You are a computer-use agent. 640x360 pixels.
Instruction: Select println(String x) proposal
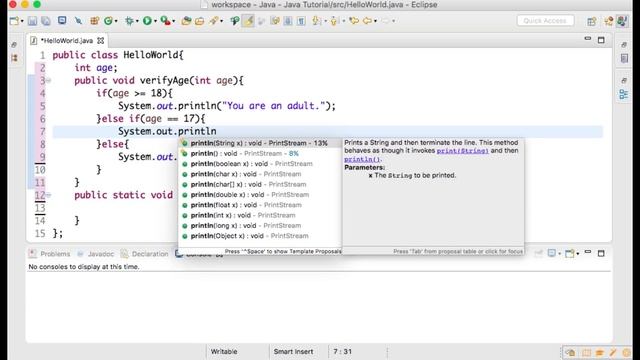(x=260, y=143)
